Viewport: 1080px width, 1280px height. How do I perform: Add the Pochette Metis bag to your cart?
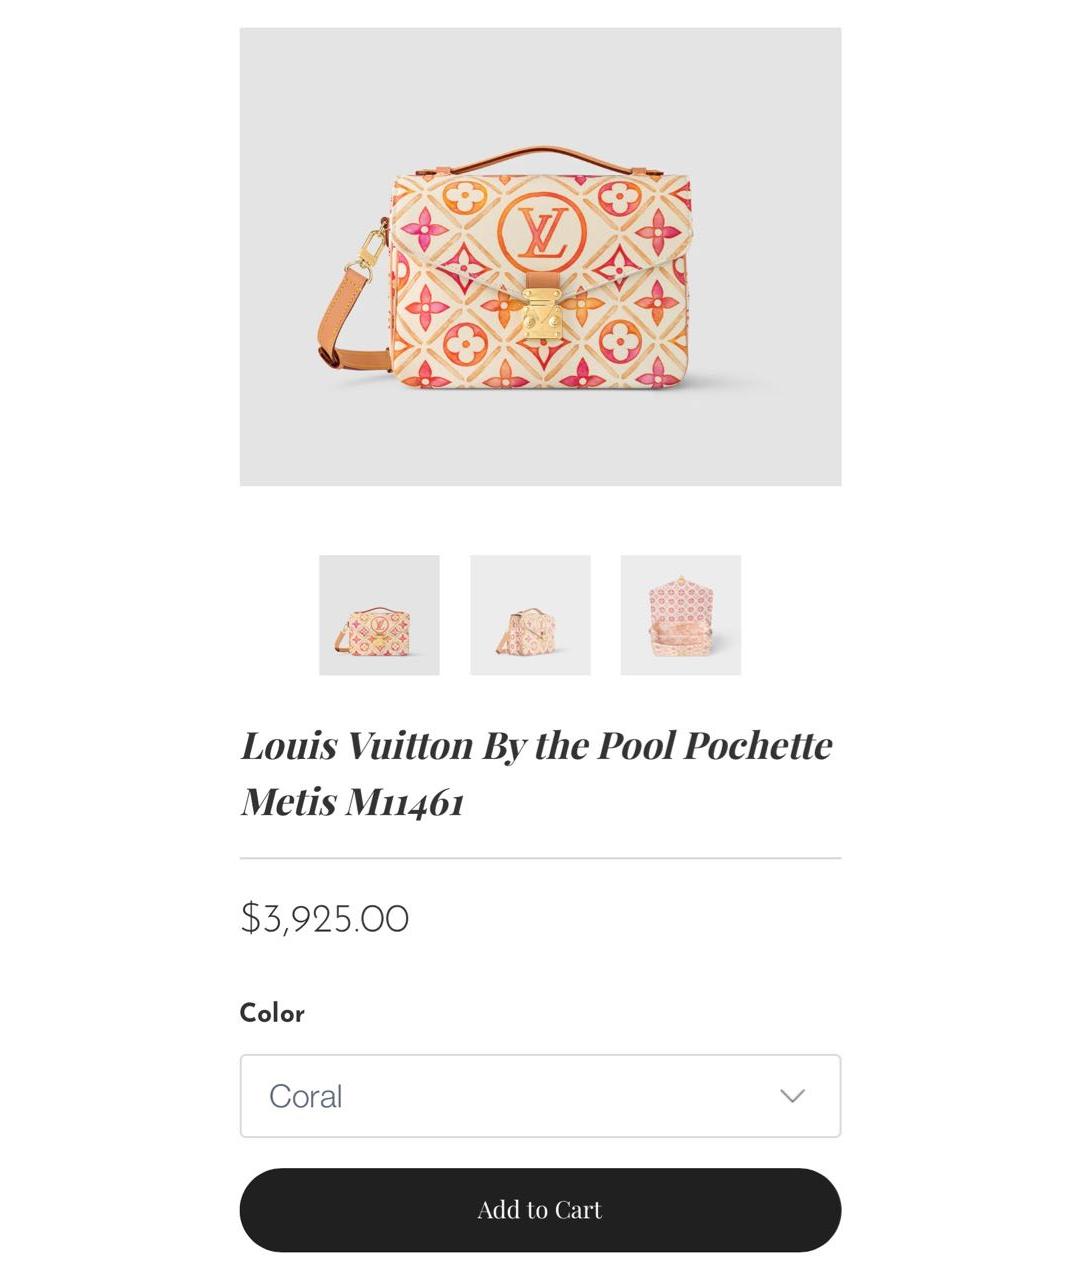(540, 1209)
